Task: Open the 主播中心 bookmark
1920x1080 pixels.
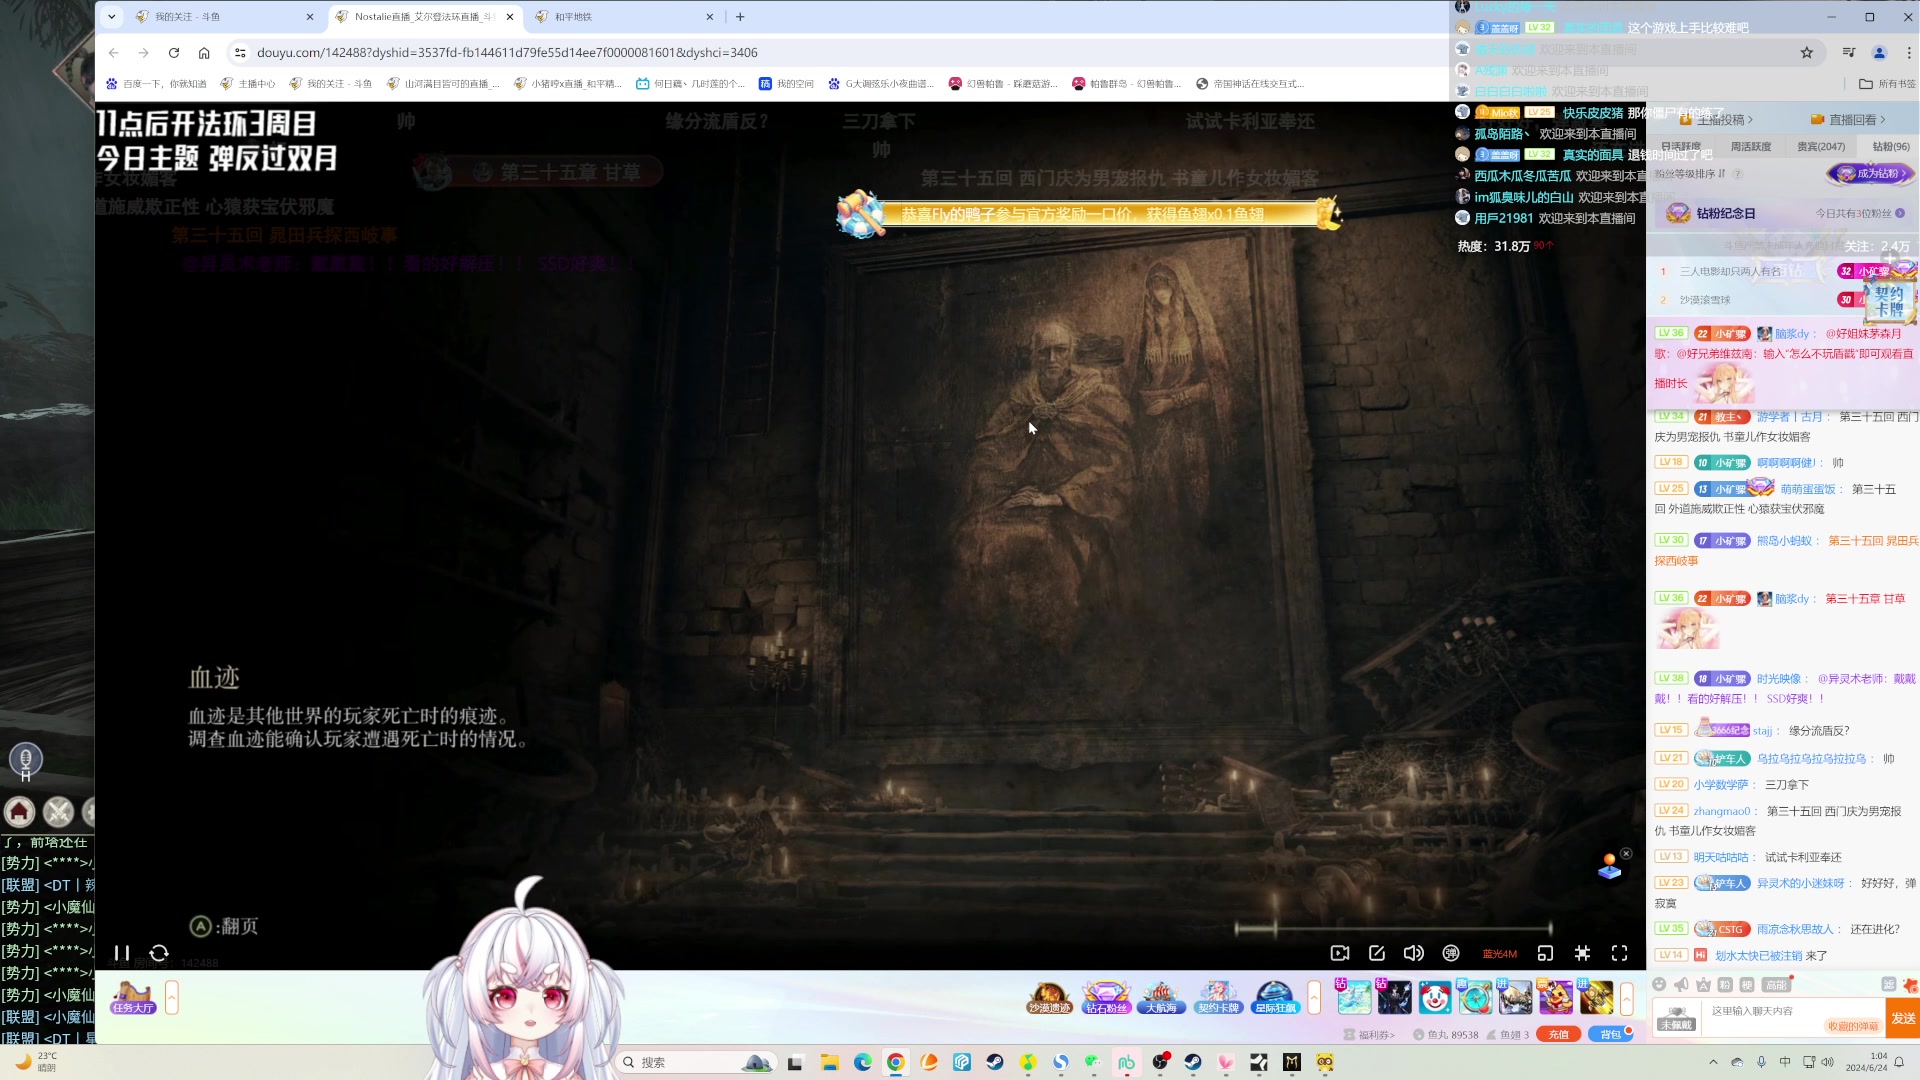Action: [248, 84]
